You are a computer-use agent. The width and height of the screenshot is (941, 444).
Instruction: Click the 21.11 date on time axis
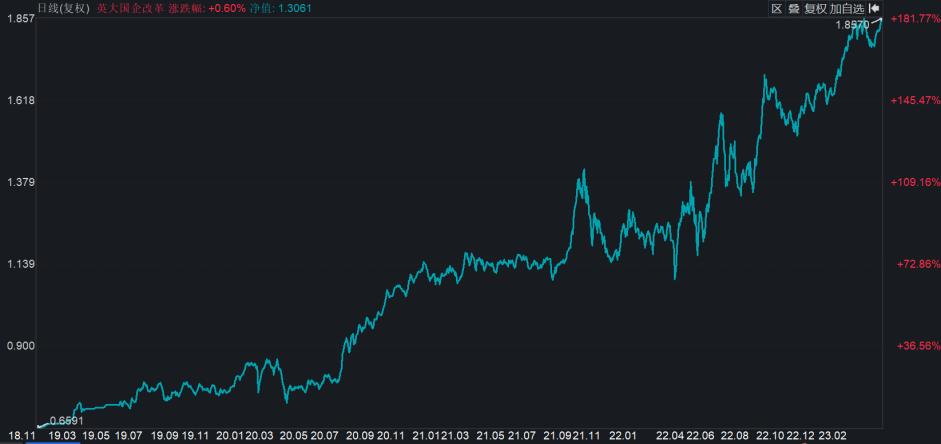[x=584, y=434]
